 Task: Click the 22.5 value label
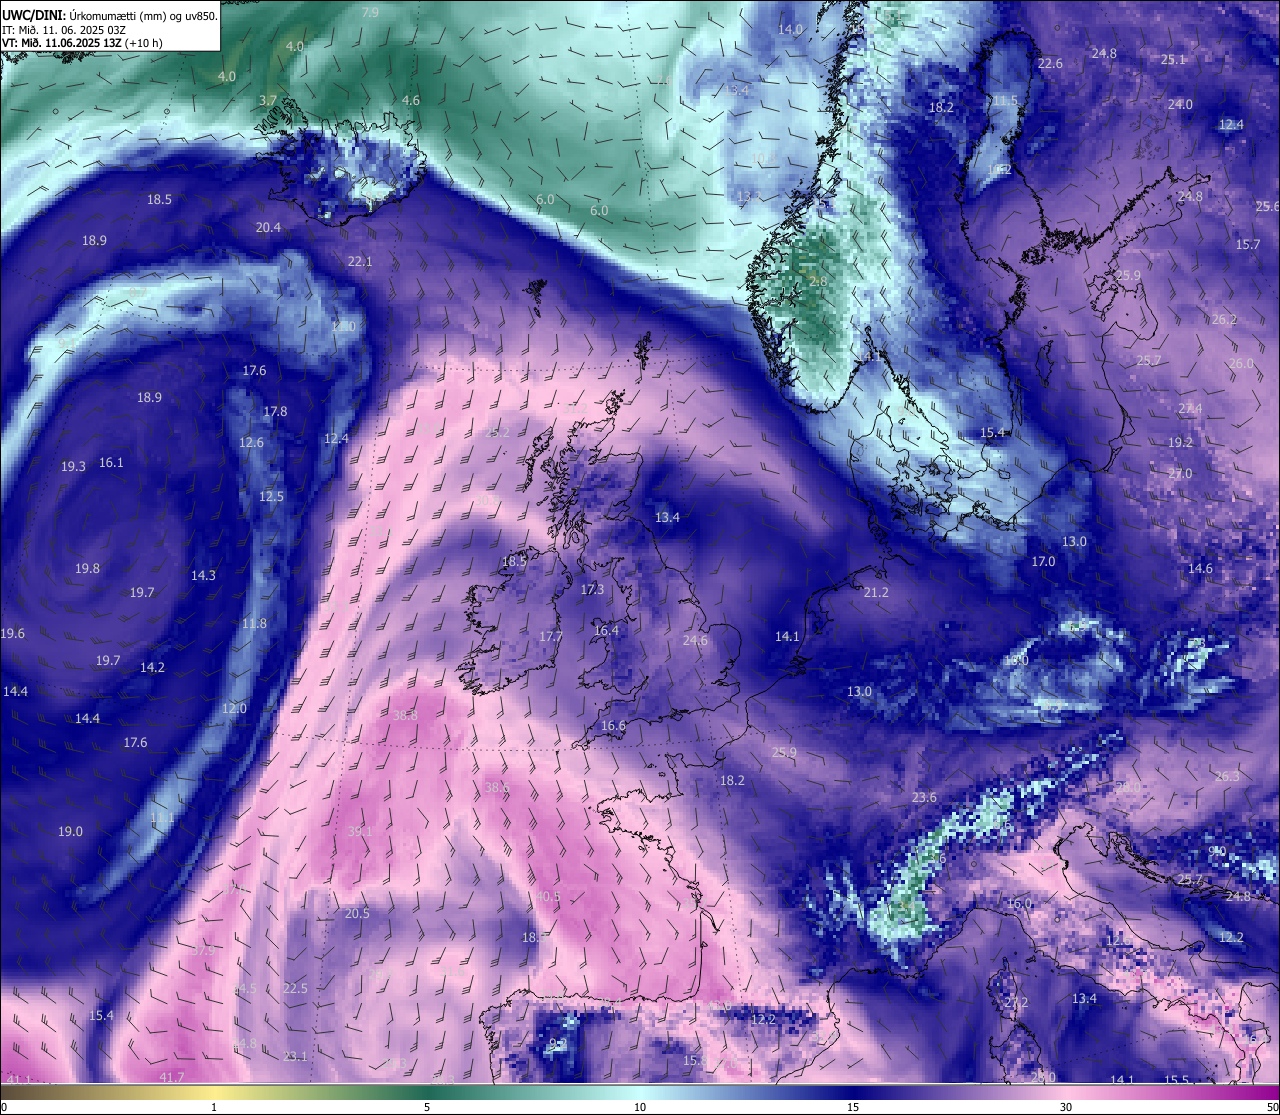pyautogui.click(x=295, y=989)
